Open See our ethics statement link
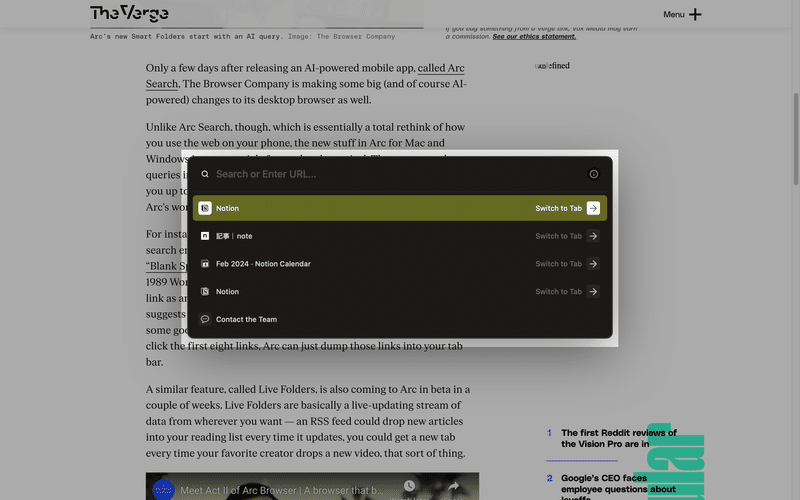The height and width of the screenshot is (500, 800). pyautogui.click(x=534, y=36)
